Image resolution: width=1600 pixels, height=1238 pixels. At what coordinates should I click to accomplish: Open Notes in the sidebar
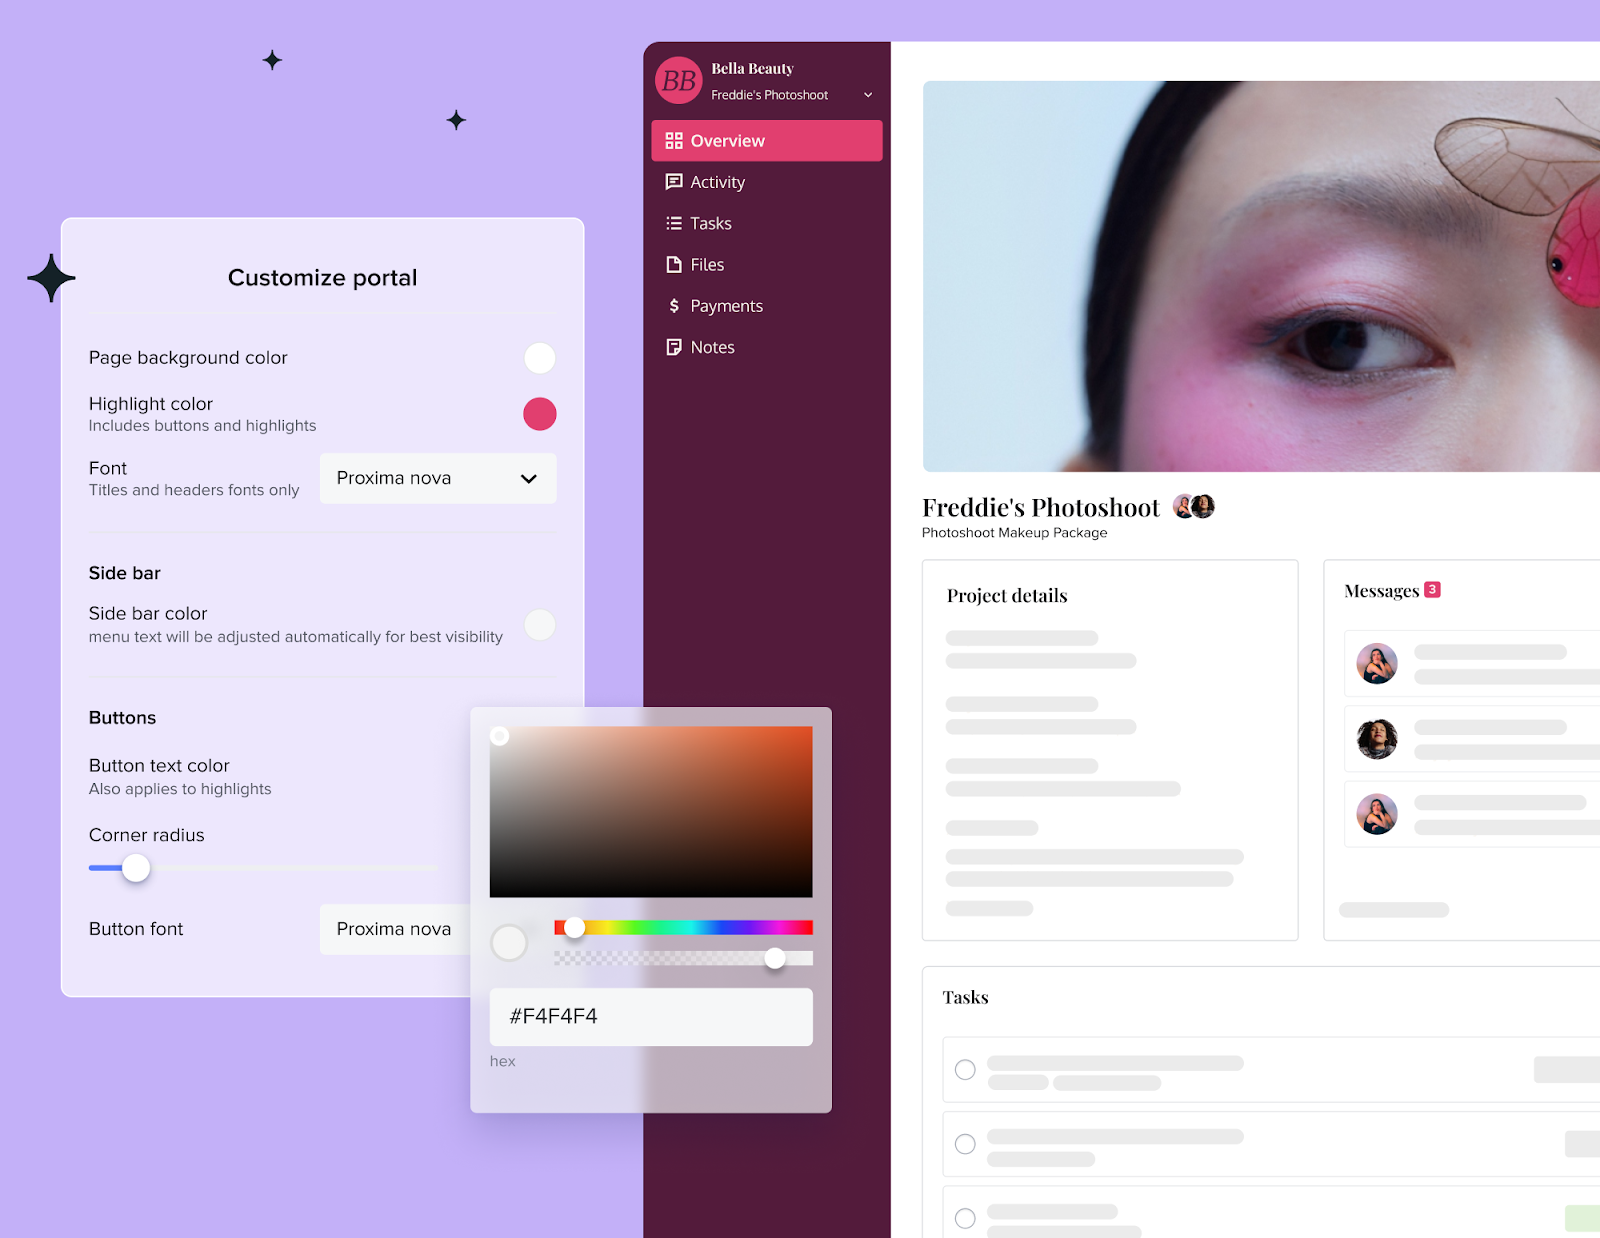click(x=767, y=347)
